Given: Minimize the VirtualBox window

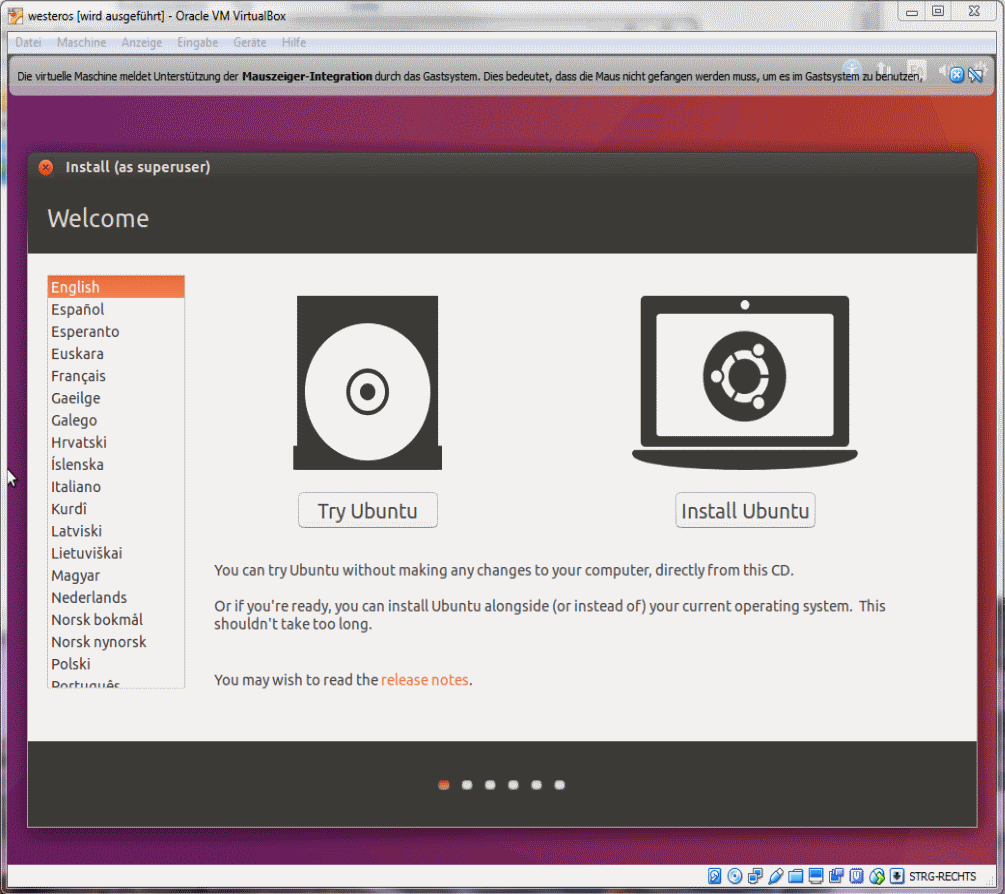Looking at the screenshot, I should (911, 12).
